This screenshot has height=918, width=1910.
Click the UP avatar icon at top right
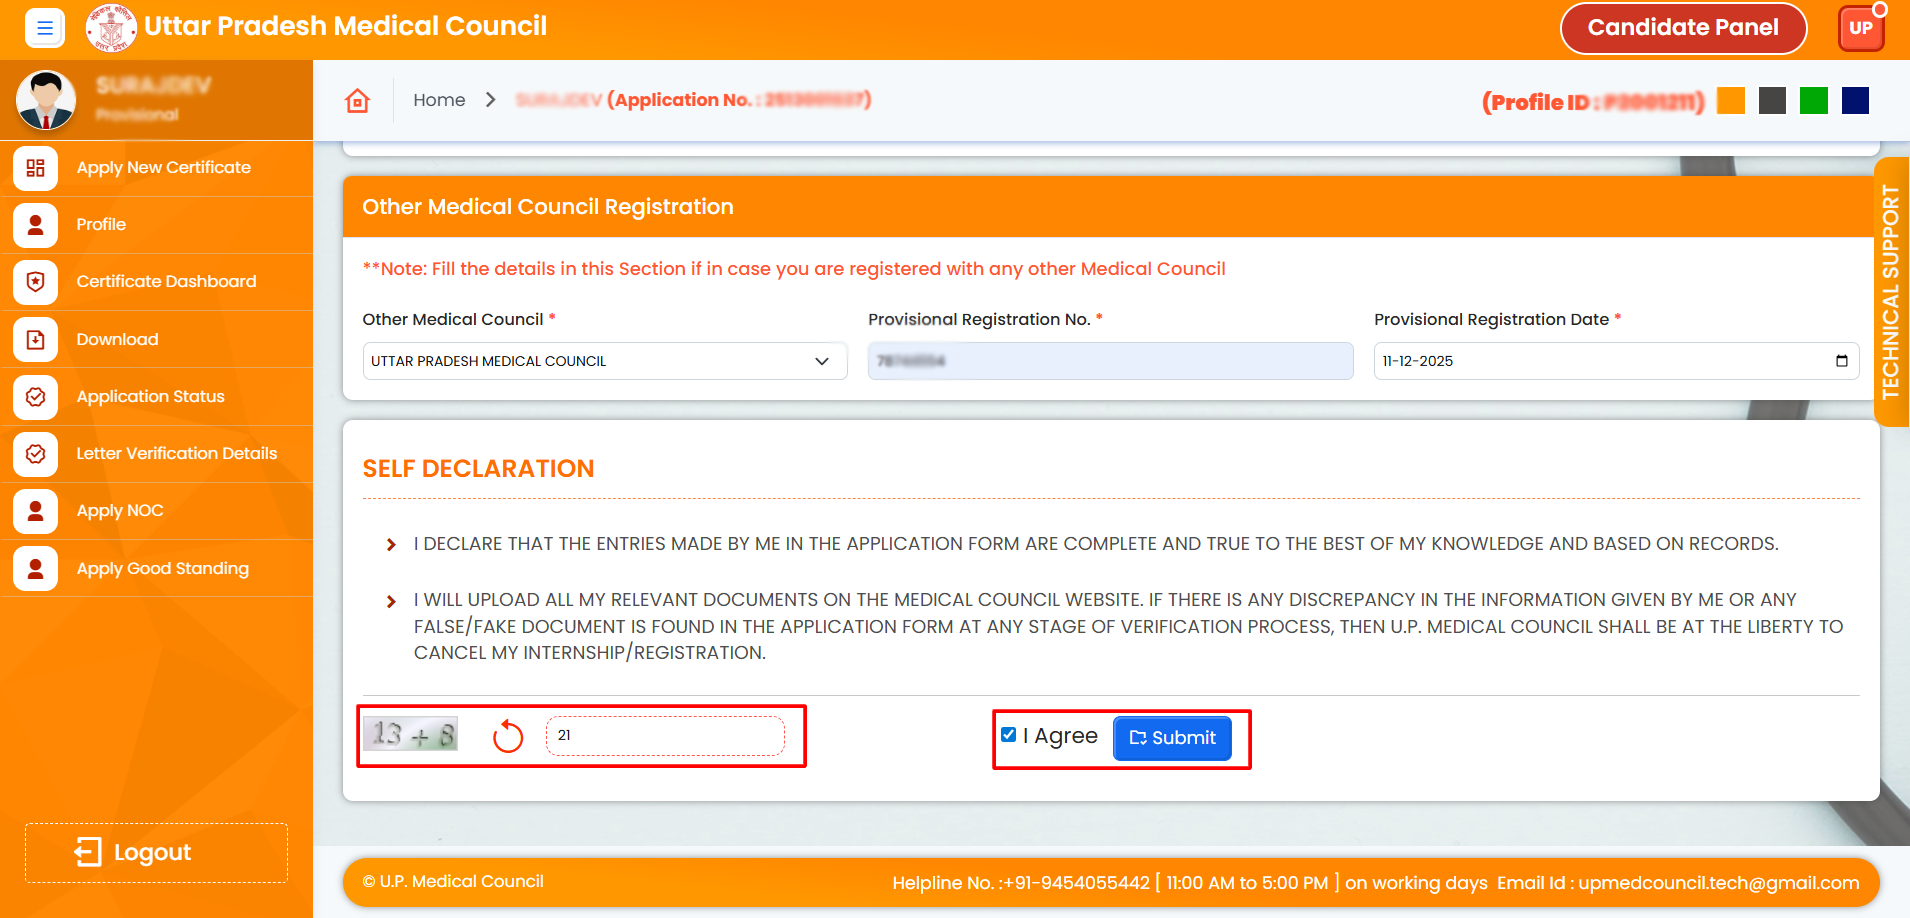[x=1860, y=28]
